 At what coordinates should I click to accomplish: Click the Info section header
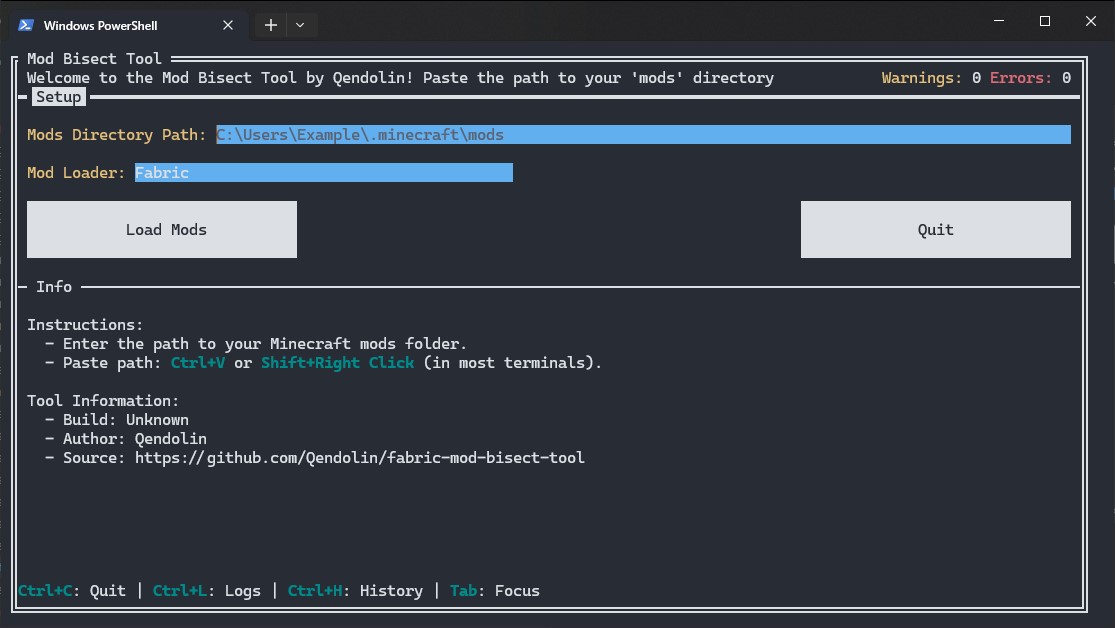click(54, 287)
